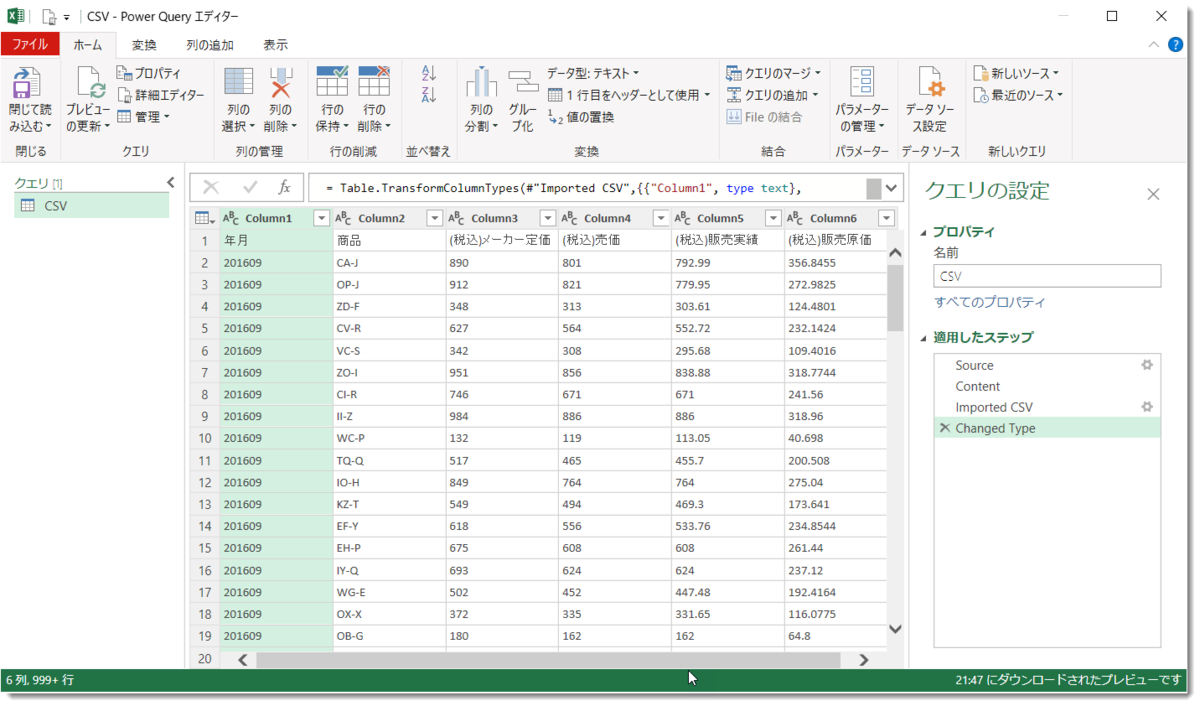Open the New Source (新しいソース) dropdown
The height and width of the screenshot is (706, 1200).
(1016, 73)
